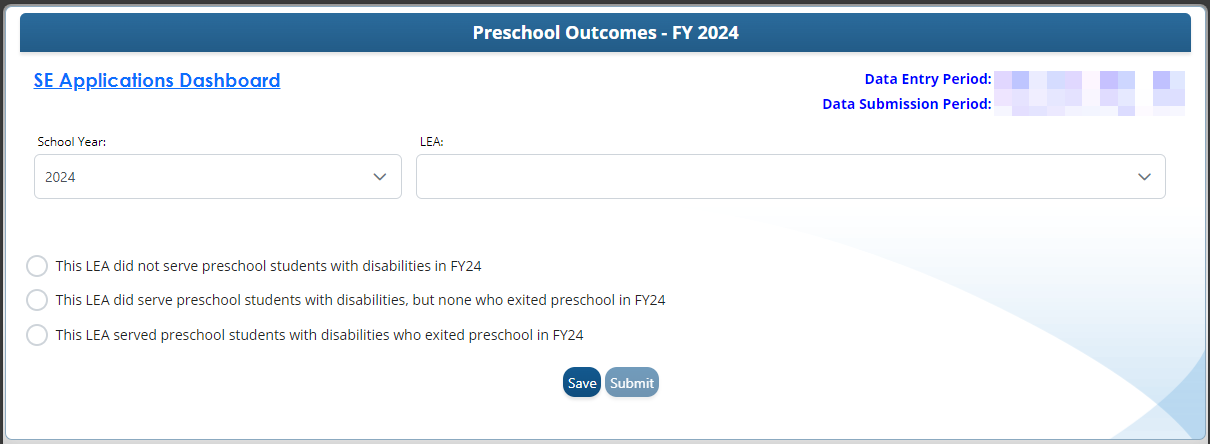Screen dimensions: 1210x444
Task: Click the 'School Year:' field label
Action: 72,142
